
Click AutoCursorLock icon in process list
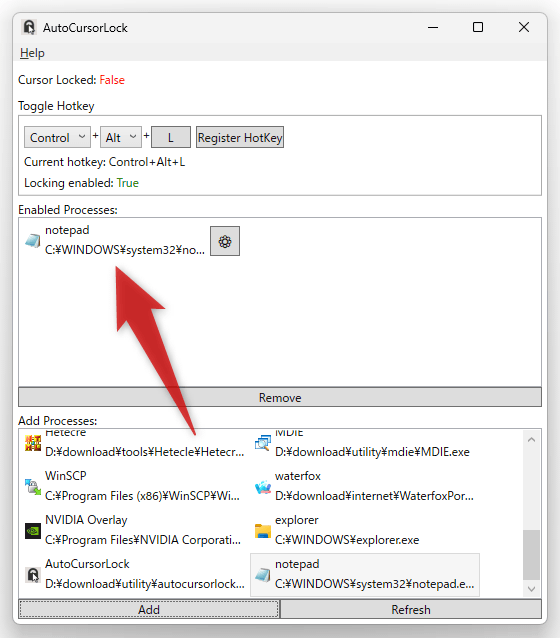(33, 575)
